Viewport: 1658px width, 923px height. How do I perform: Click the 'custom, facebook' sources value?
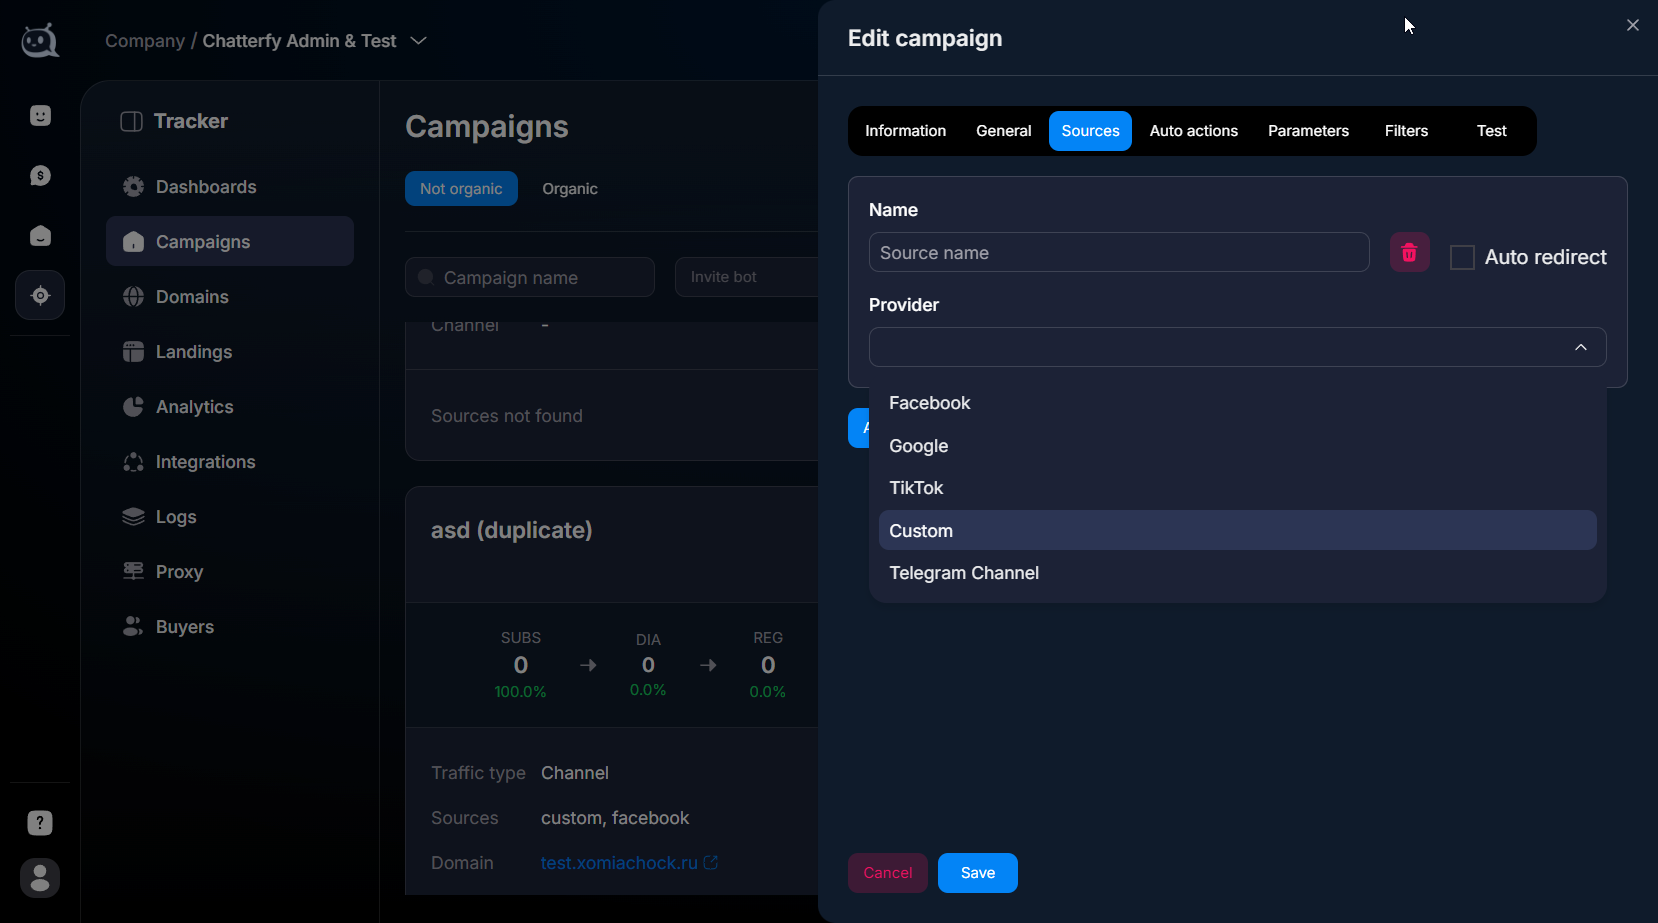(x=615, y=818)
